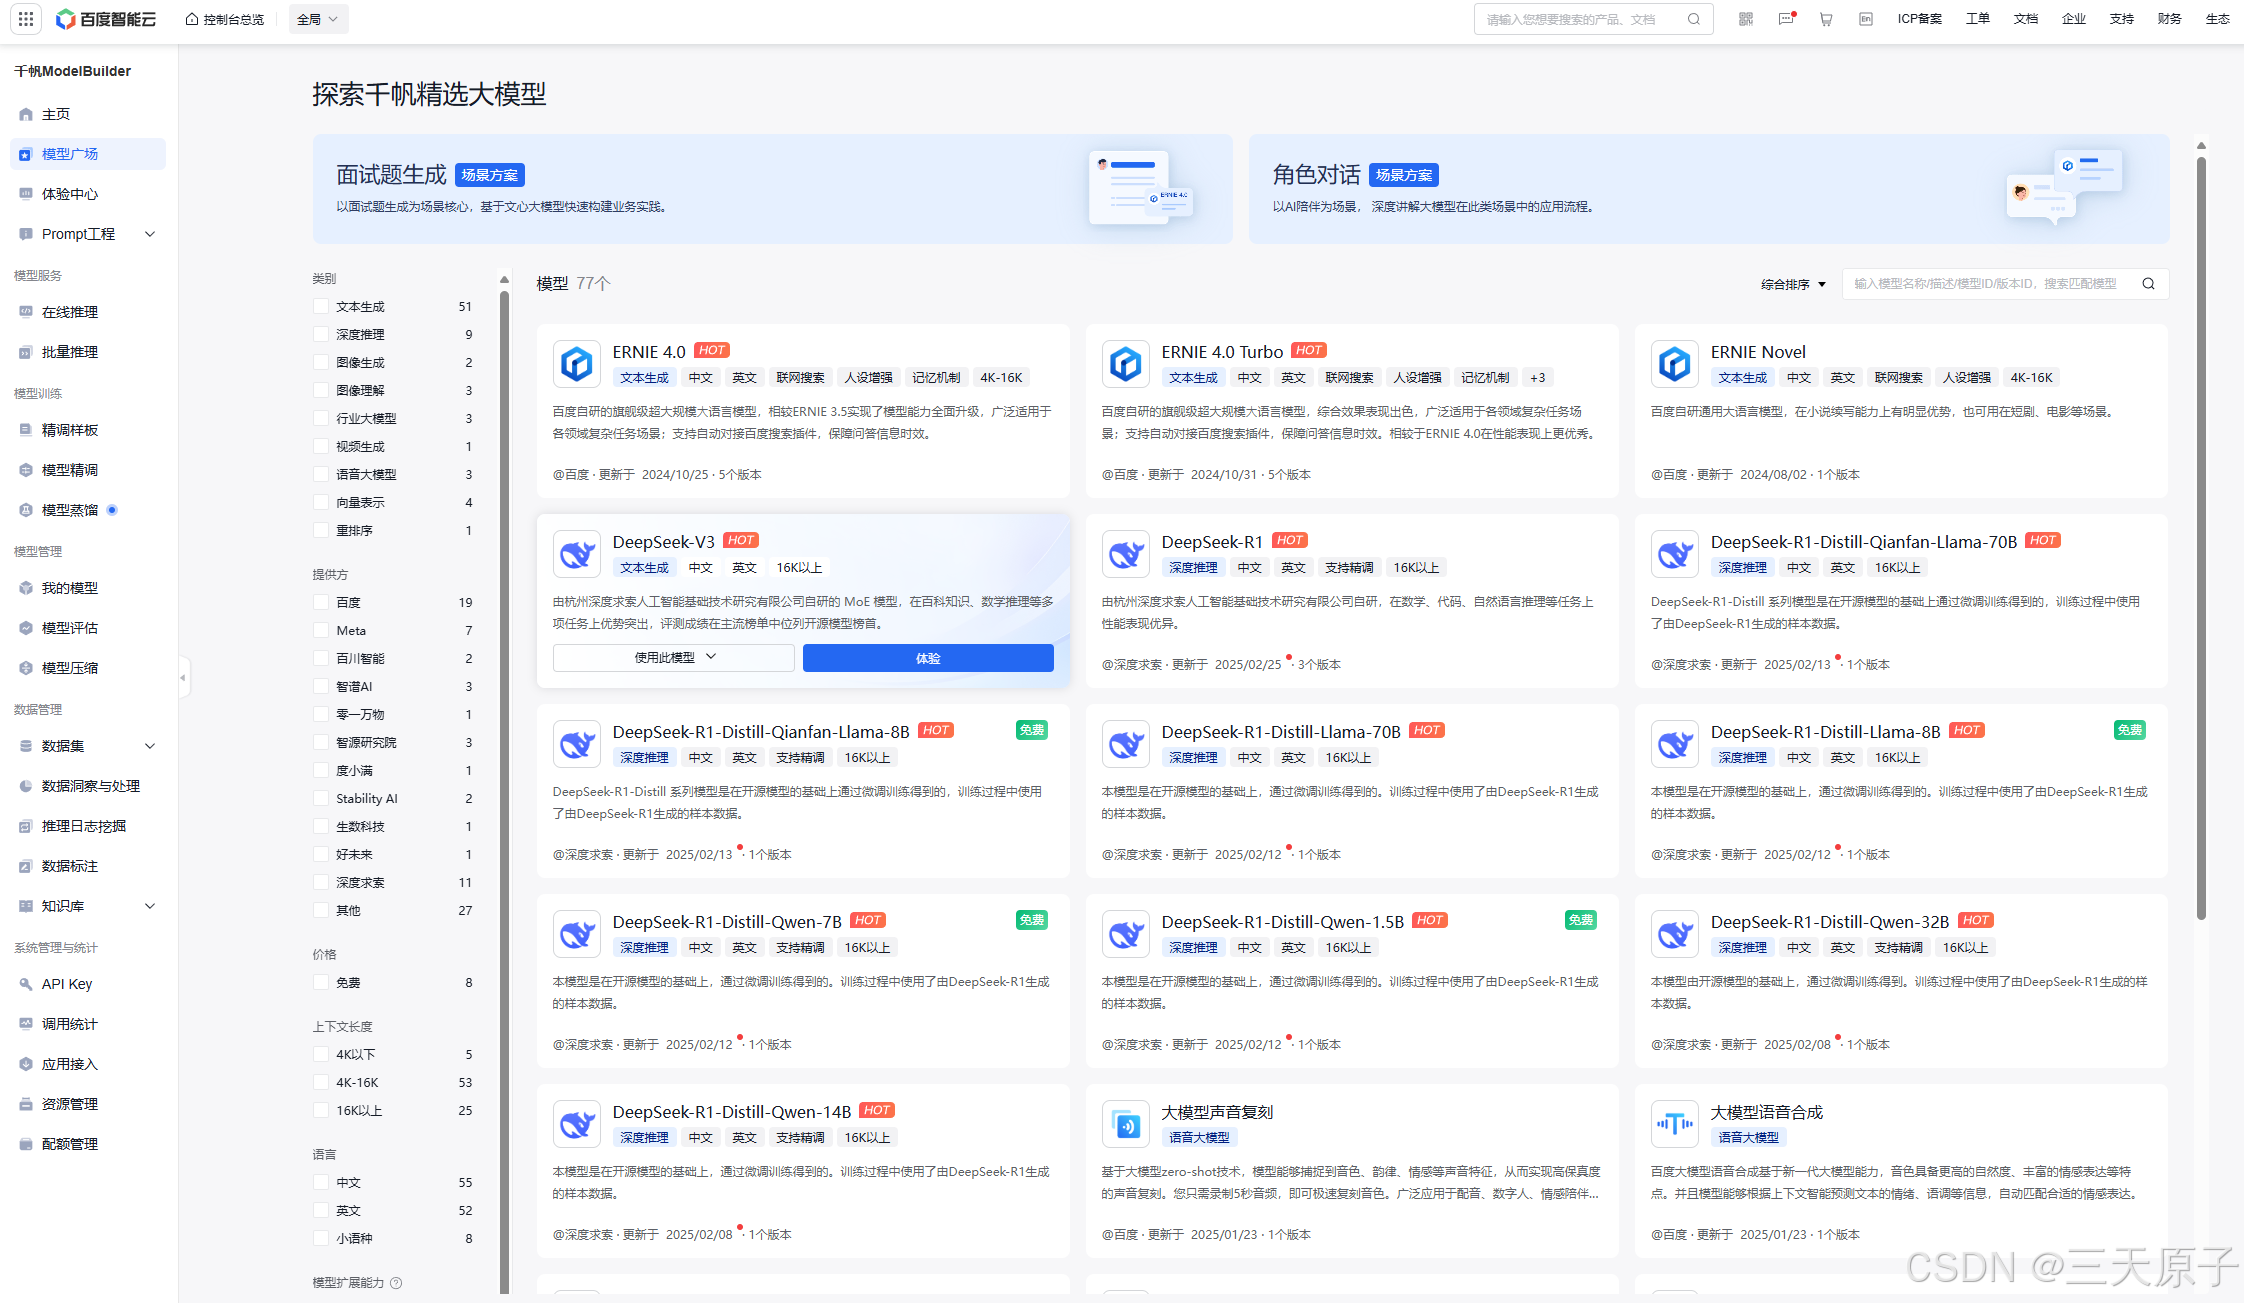
Task: Check the 图像生成 category filter
Action: pos(321,363)
